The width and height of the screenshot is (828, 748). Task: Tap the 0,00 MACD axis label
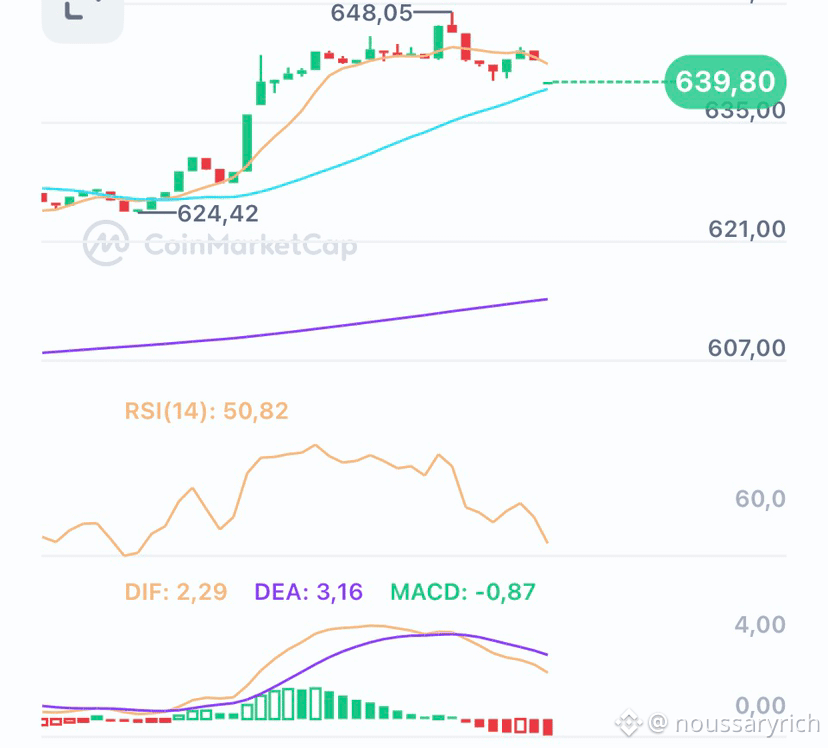tap(760, 705)
